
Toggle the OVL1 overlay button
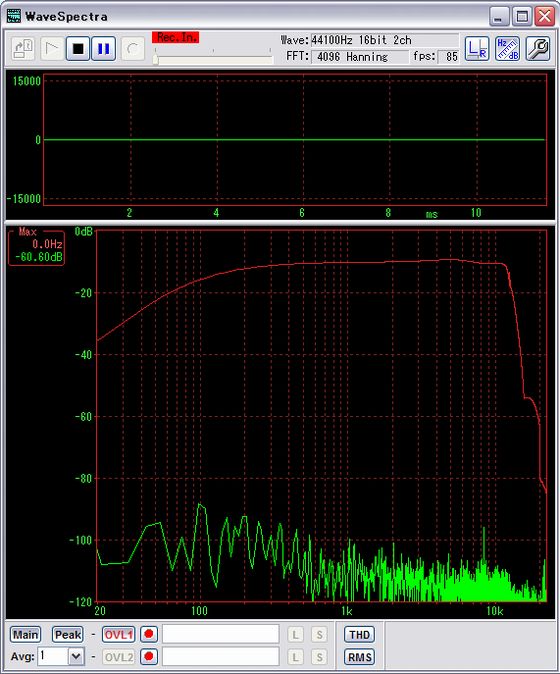[x=118, y=634]
